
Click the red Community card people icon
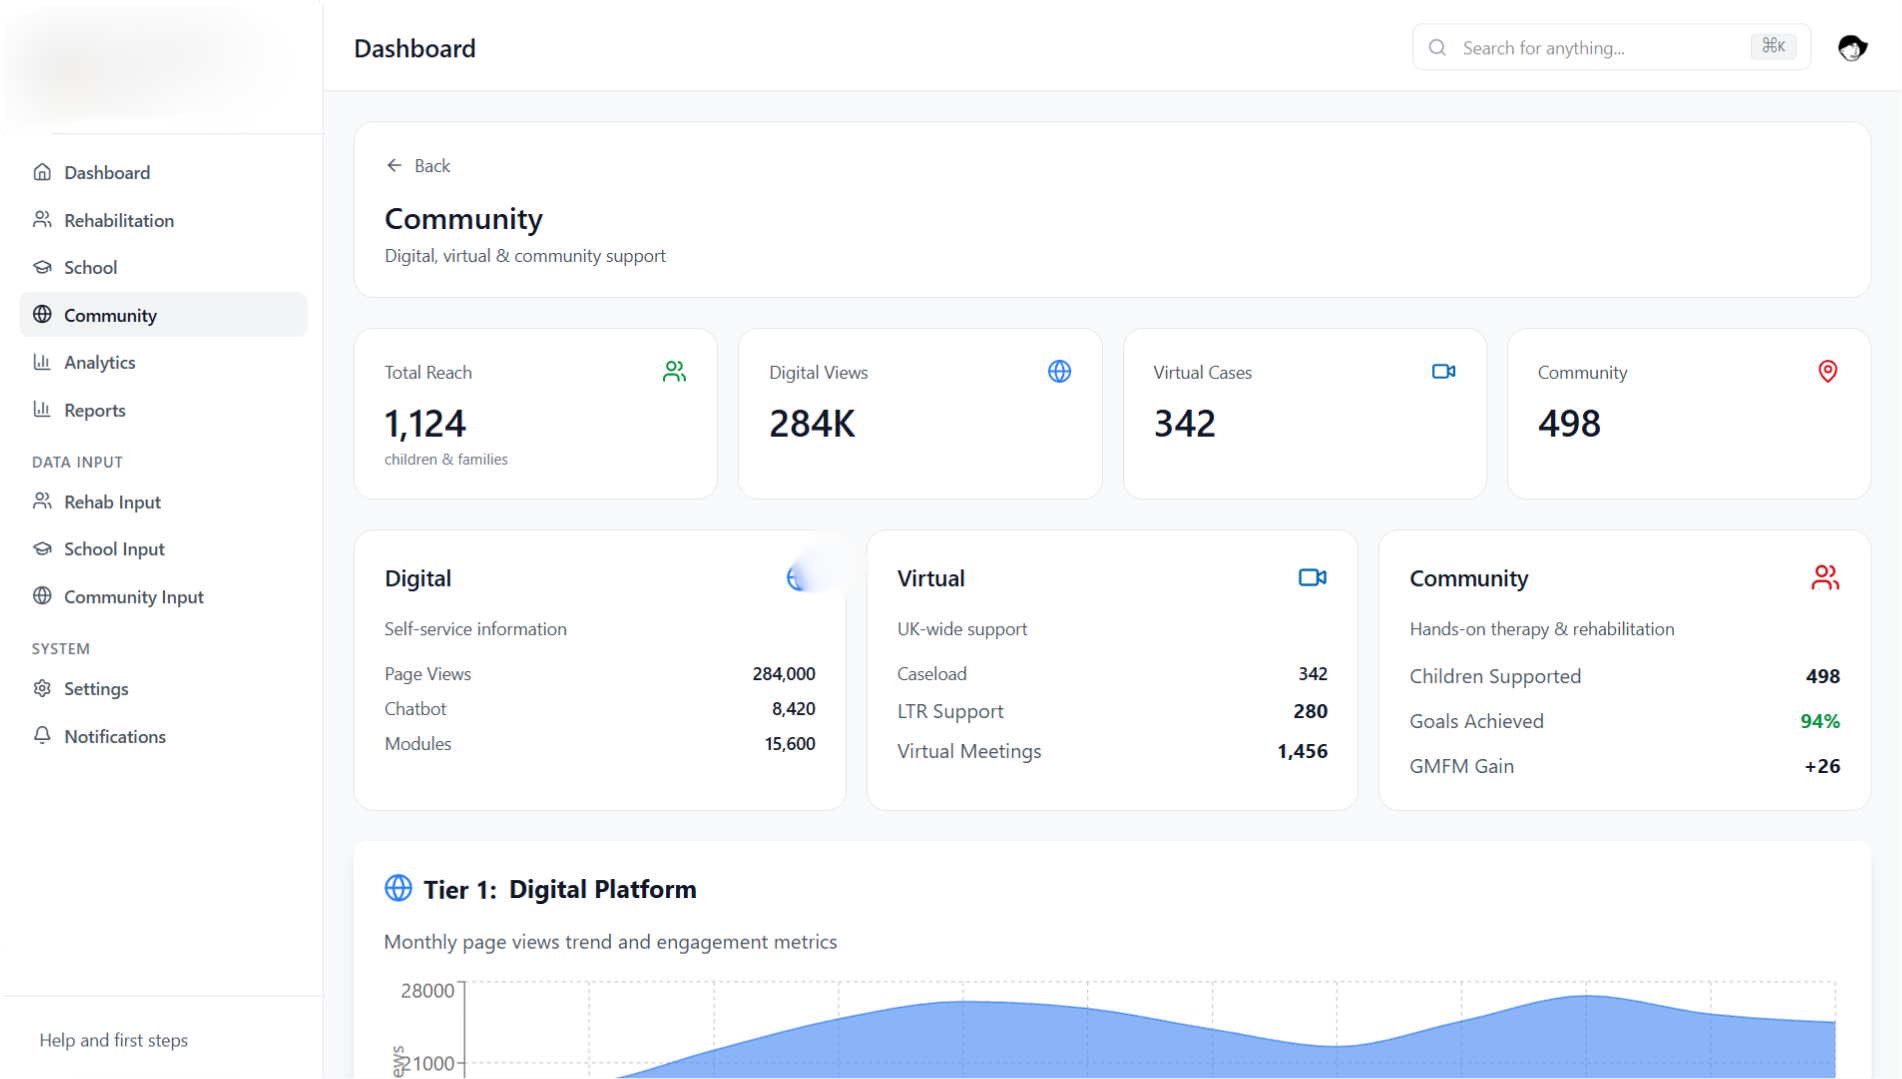(1824, 578)
